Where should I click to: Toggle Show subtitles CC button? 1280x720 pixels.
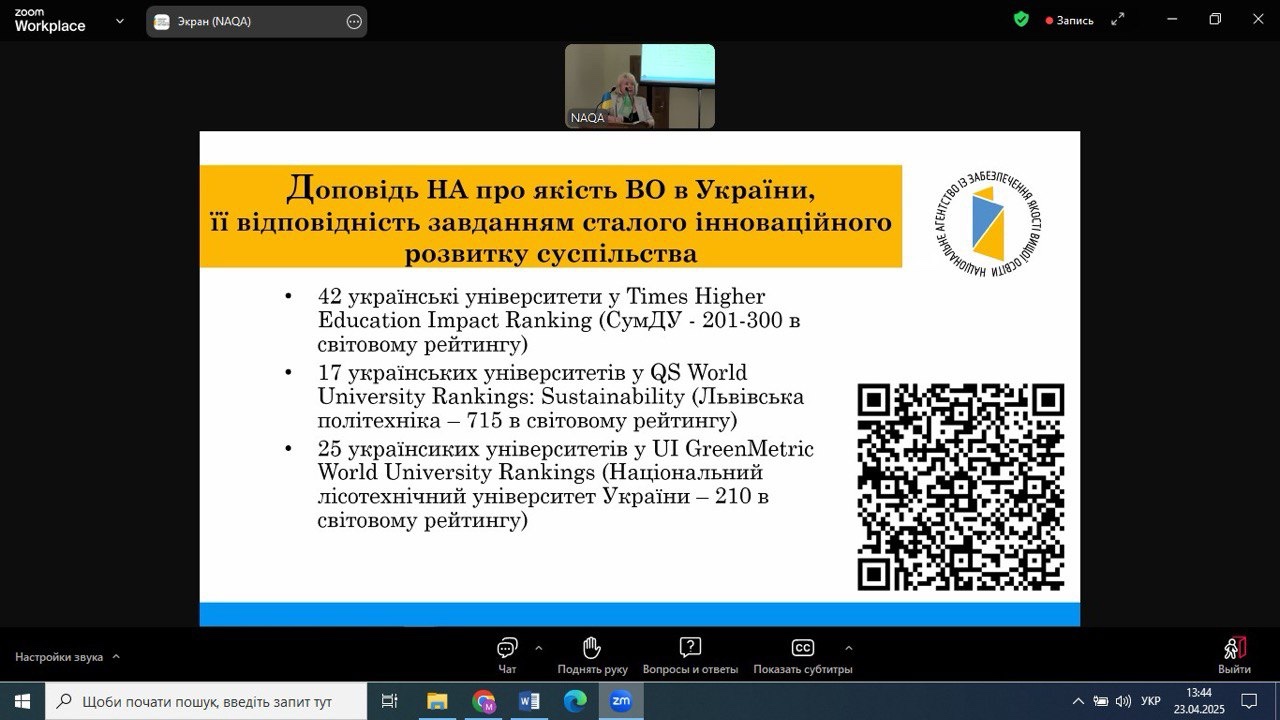(x=802, y=648)
